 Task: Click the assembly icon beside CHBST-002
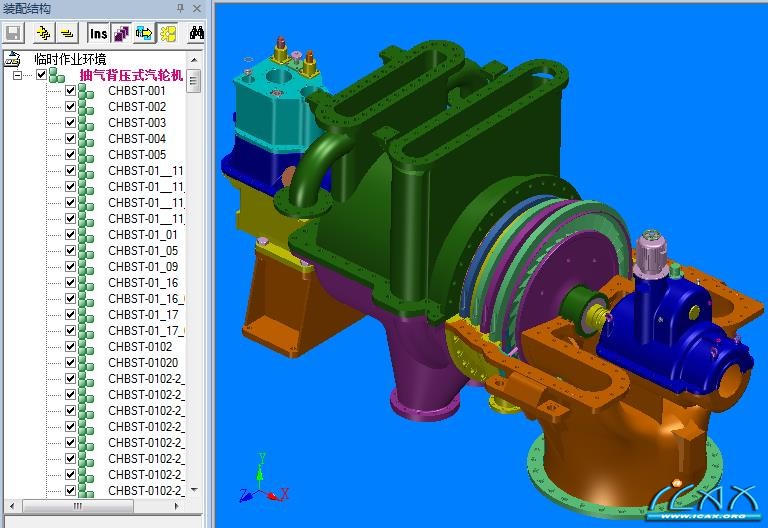tap(86, 107)
